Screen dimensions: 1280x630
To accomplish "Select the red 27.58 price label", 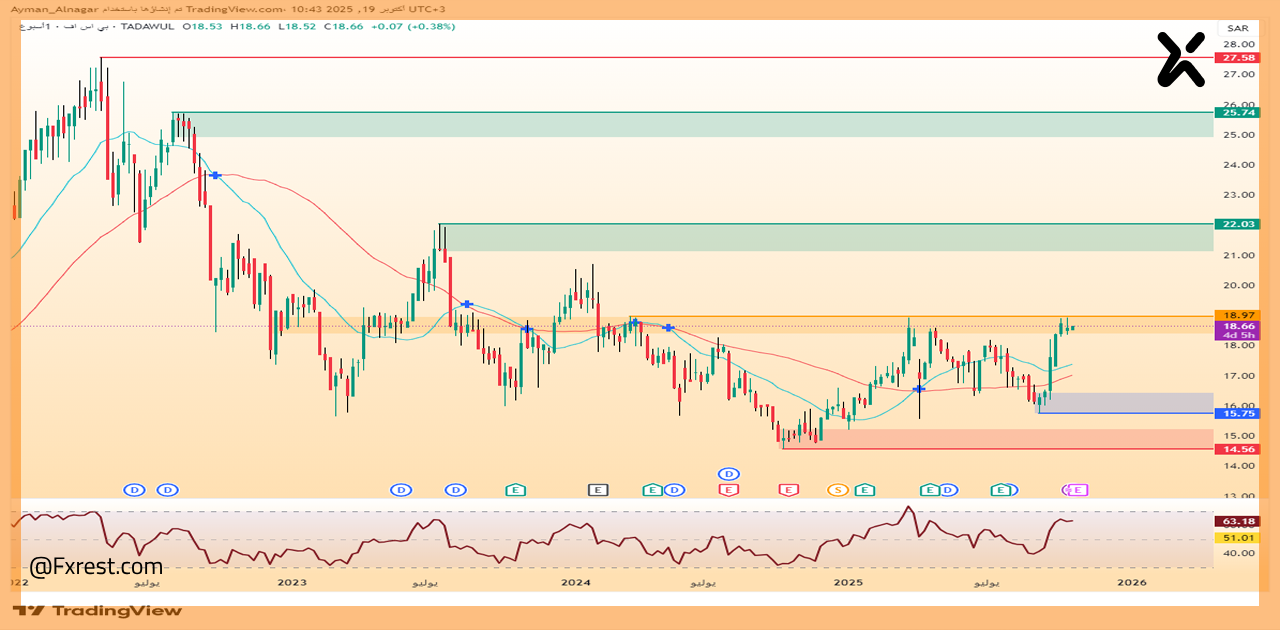I will (x=1235, y=58).
